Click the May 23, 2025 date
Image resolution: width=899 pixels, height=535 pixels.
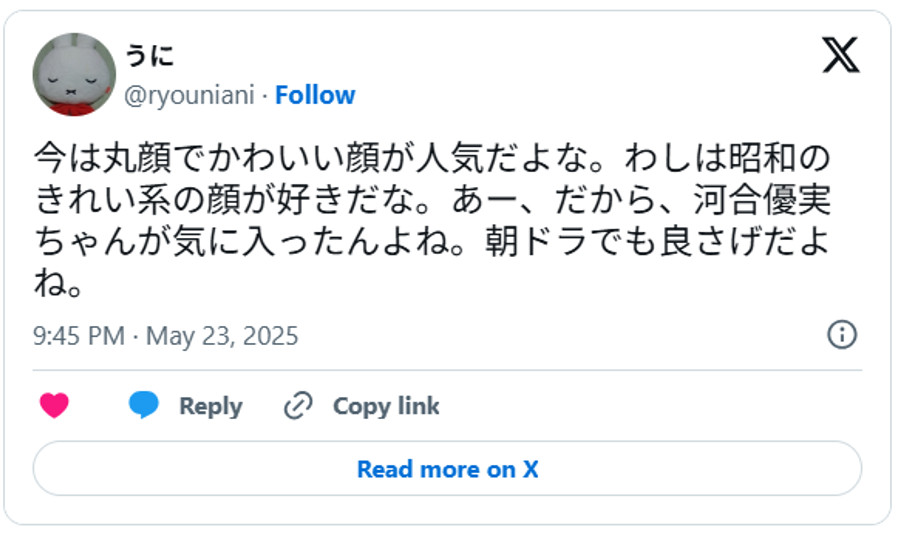coord(222,335)
